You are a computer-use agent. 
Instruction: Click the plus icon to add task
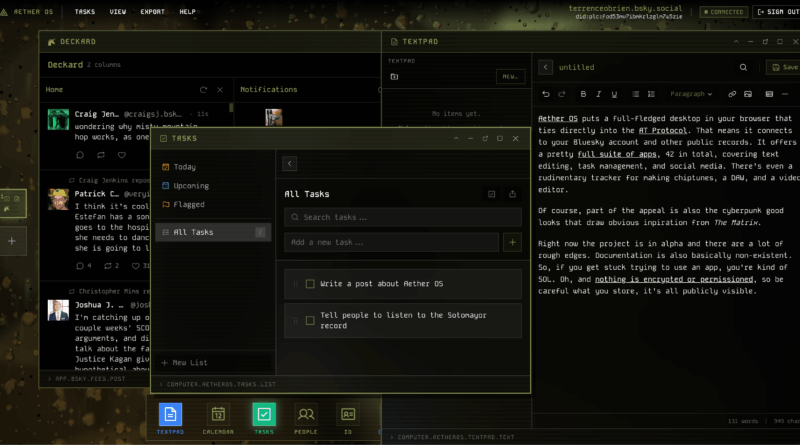pyautogui.click(x=512, y=242)
